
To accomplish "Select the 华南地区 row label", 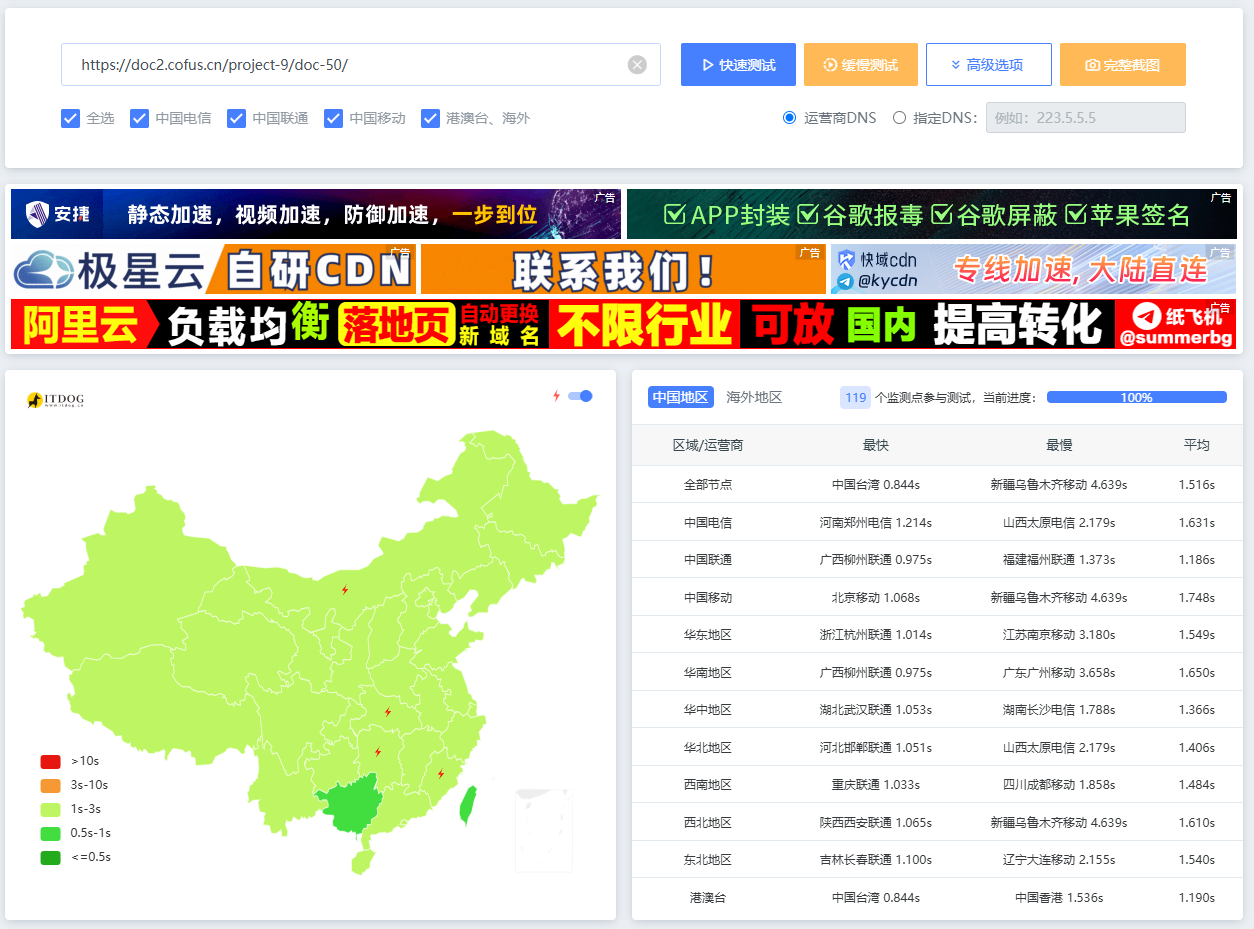I will tap(708, 672).
